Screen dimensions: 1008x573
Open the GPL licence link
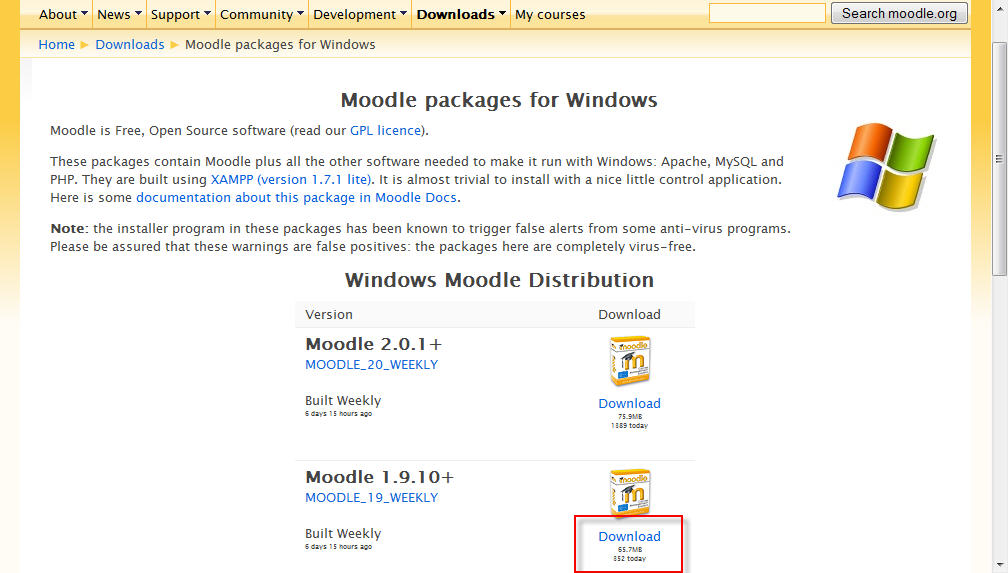[386, 130]
